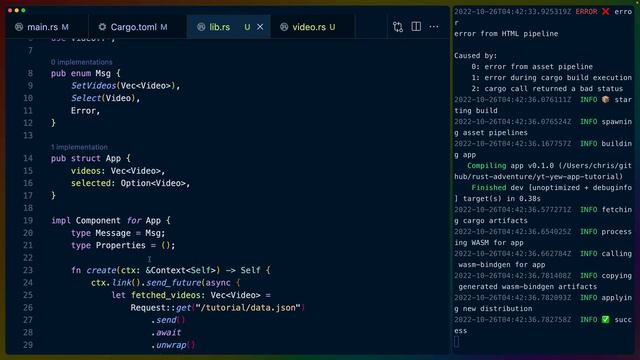
Task: Click 'impl Component for App' line
Action: [111, 220]
